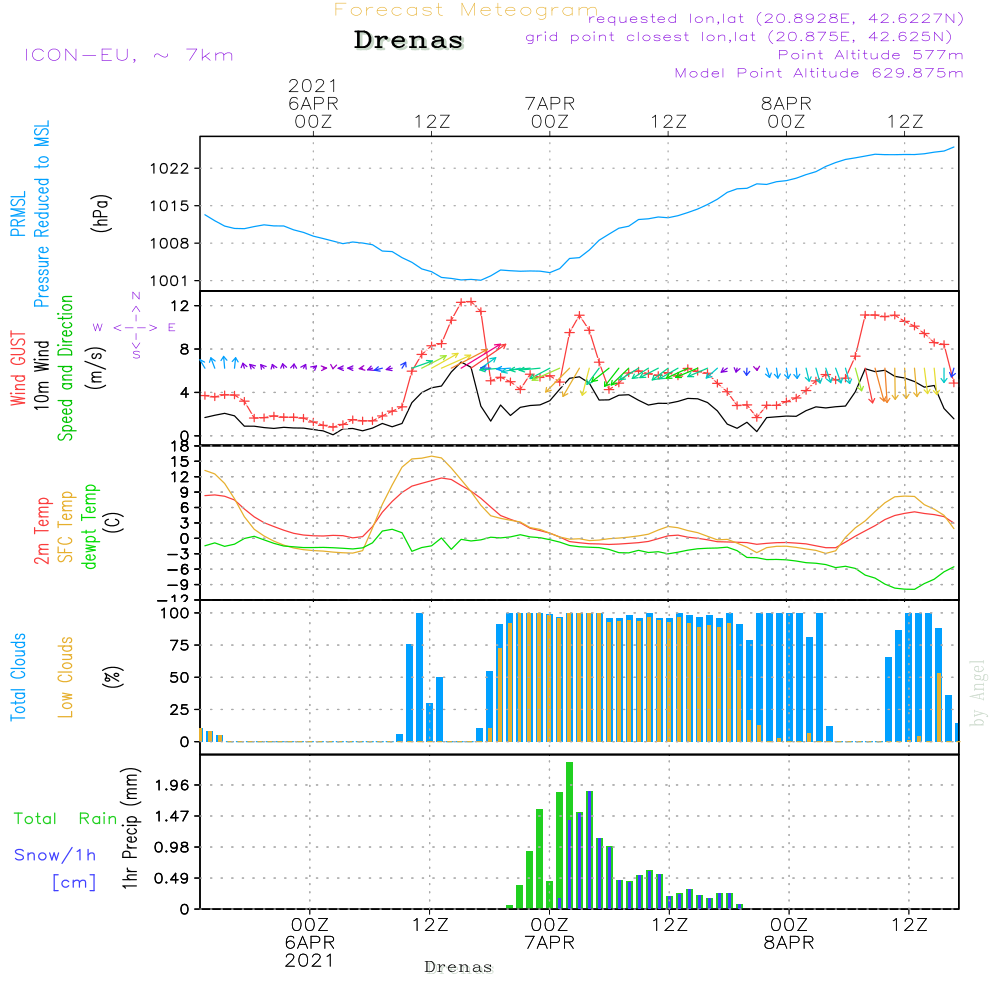The height and width of the screenshot is (1000, 1000).
Task: Click the dewpt Temp legend label
Action: (89, 526)
